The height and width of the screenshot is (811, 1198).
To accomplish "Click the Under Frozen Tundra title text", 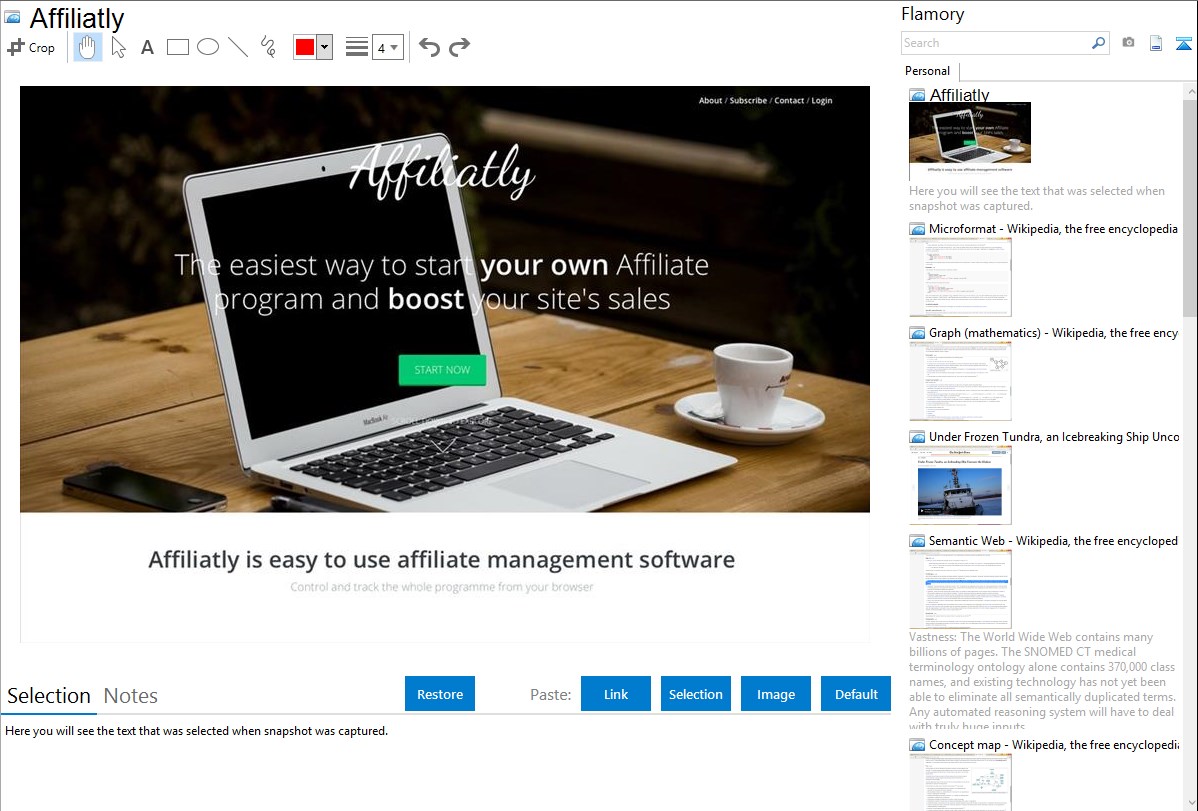I will (x=1054, y=436).
